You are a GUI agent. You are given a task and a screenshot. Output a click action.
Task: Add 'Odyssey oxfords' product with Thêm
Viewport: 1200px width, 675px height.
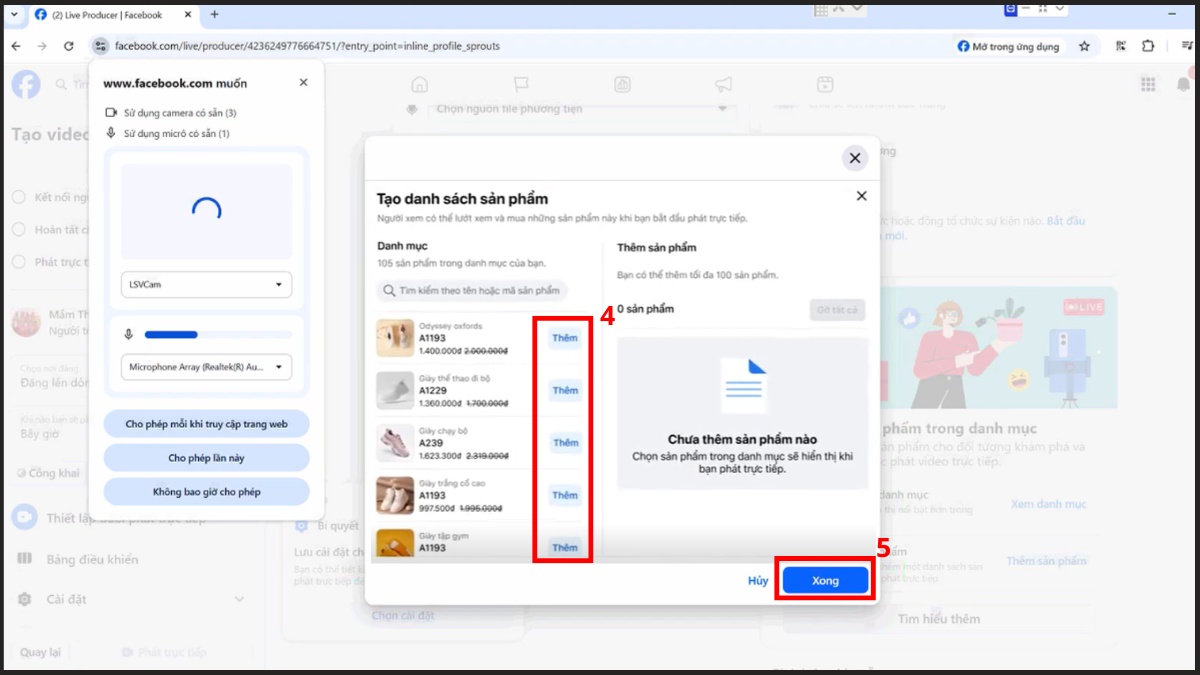click(x=563, y=338)
